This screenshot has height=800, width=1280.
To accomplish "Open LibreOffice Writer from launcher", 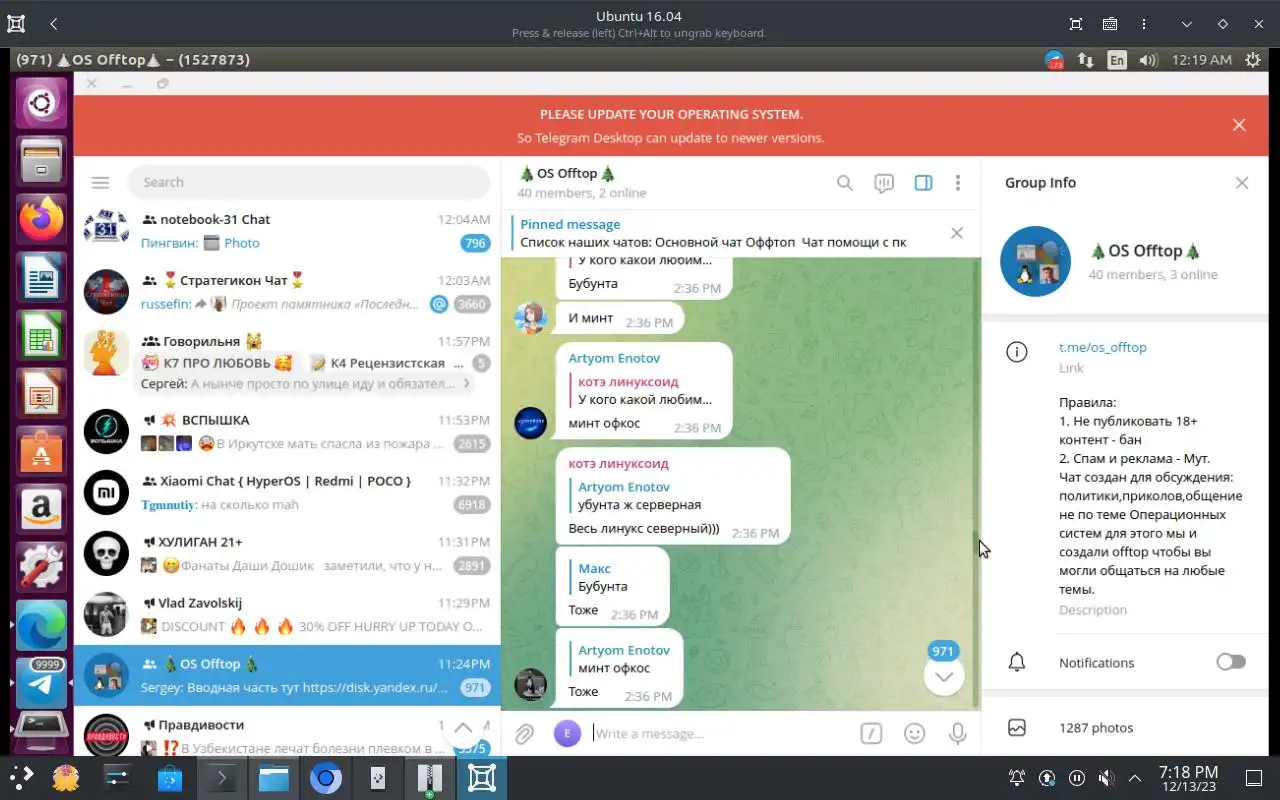I will pyautogui.click(x=41, y=277).
